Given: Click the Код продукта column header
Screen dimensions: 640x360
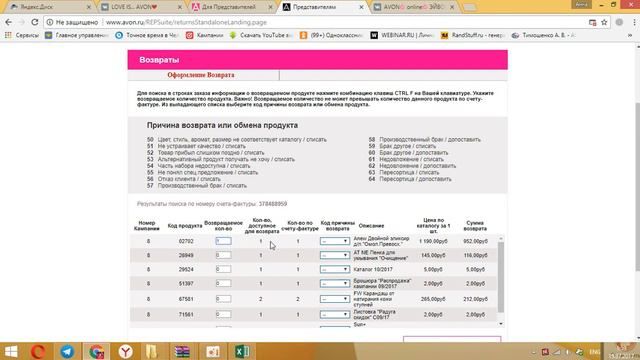Looking at the screenshot, I should (x=185, y=226).
